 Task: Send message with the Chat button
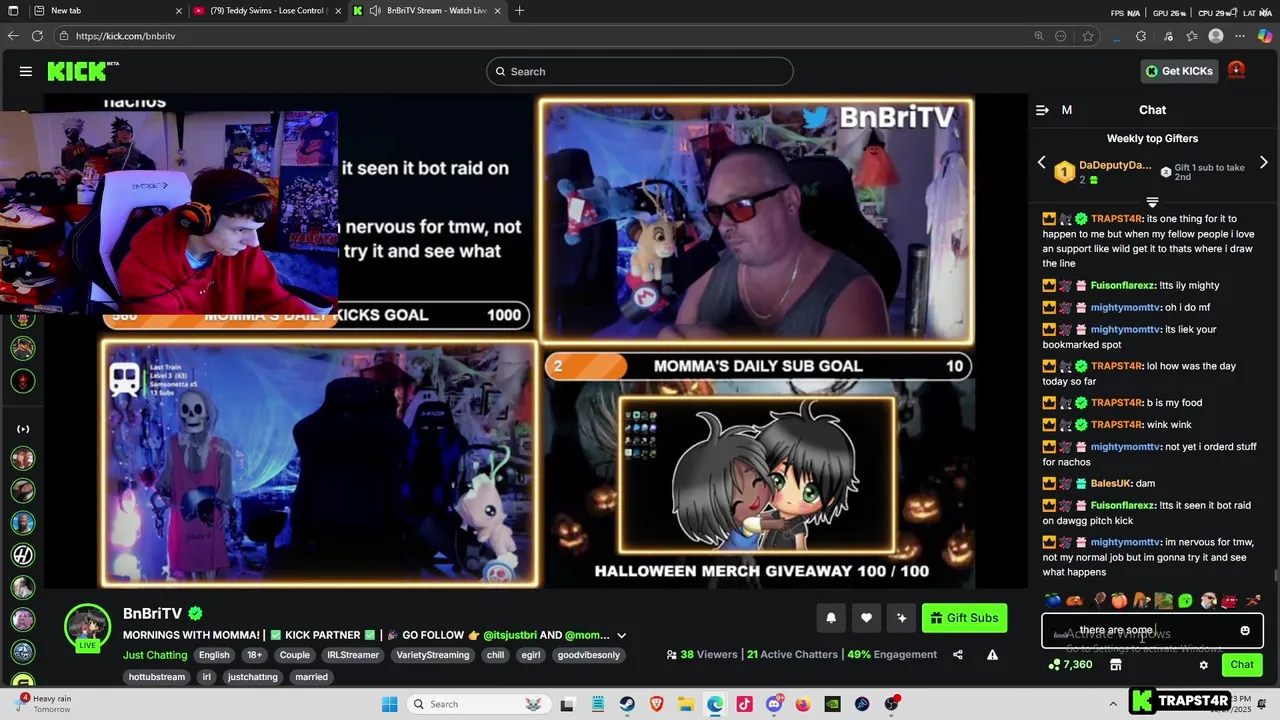[x=1242, y=664]
